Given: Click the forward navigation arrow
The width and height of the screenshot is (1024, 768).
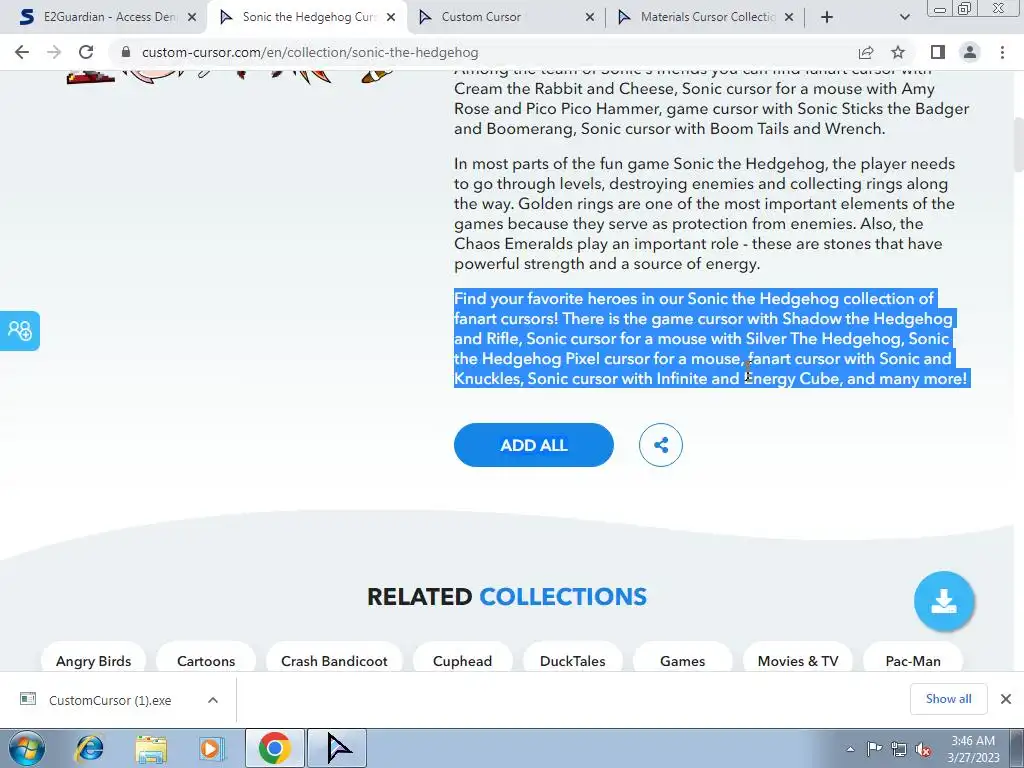Looking at the screenshot, I should pyautogui.click(x=54, y=52).
